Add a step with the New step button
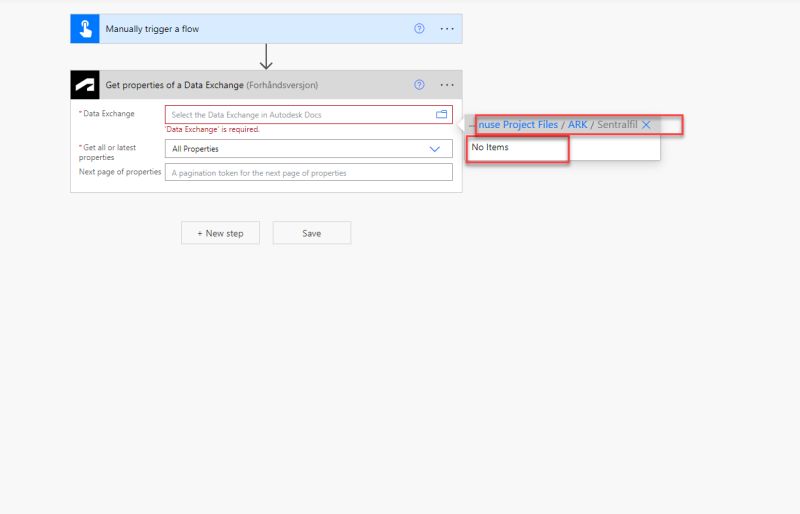 tap(220, 233)
